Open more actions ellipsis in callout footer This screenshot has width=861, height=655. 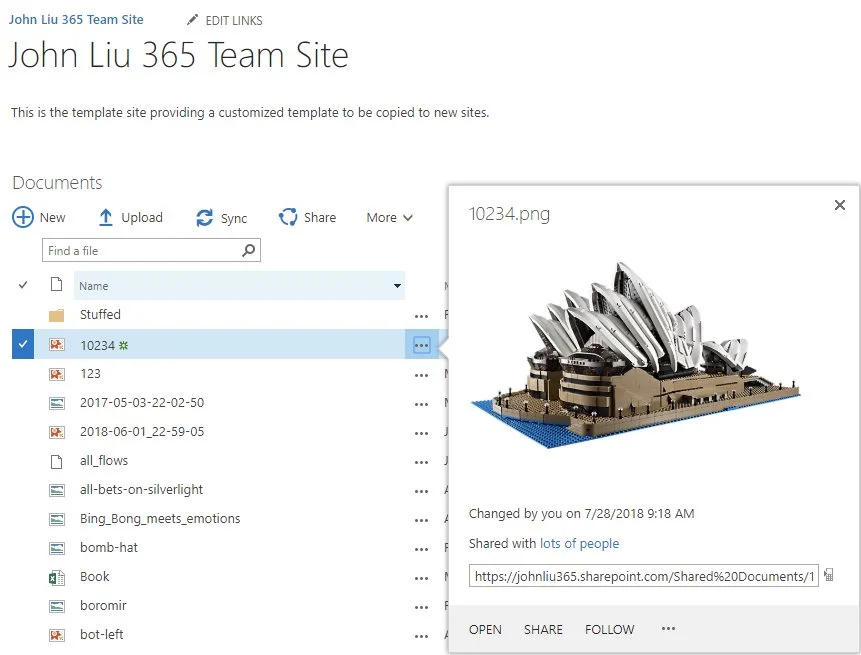click(x=668, y=629)
